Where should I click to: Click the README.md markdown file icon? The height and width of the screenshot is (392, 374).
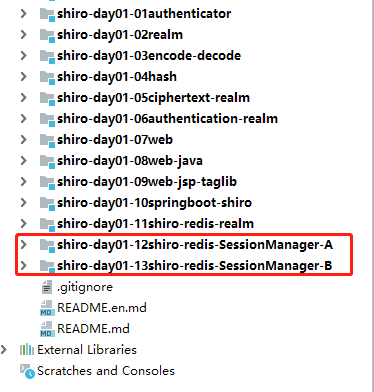[x=46, y=329]
